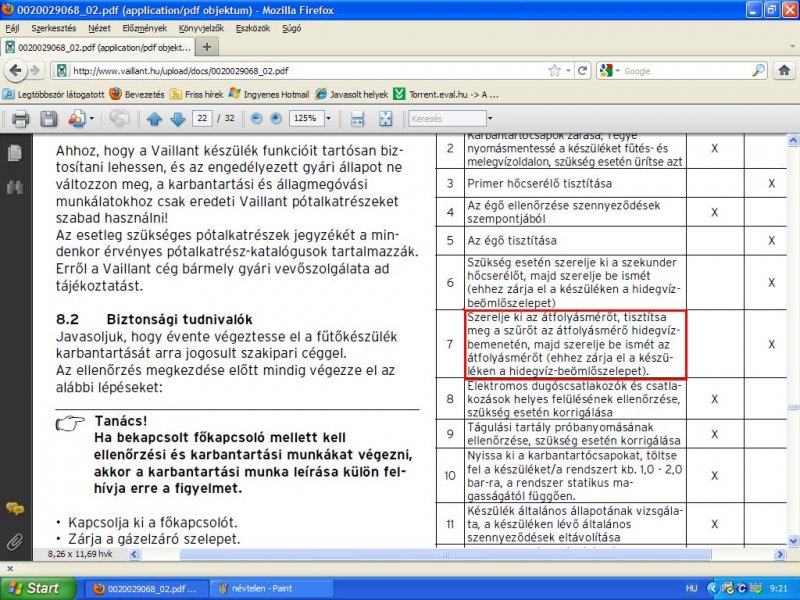Image resolution: width=800 pixels, height=600 pixels.
Task: Zoom in on the PDF
Action: click(276, 118)
